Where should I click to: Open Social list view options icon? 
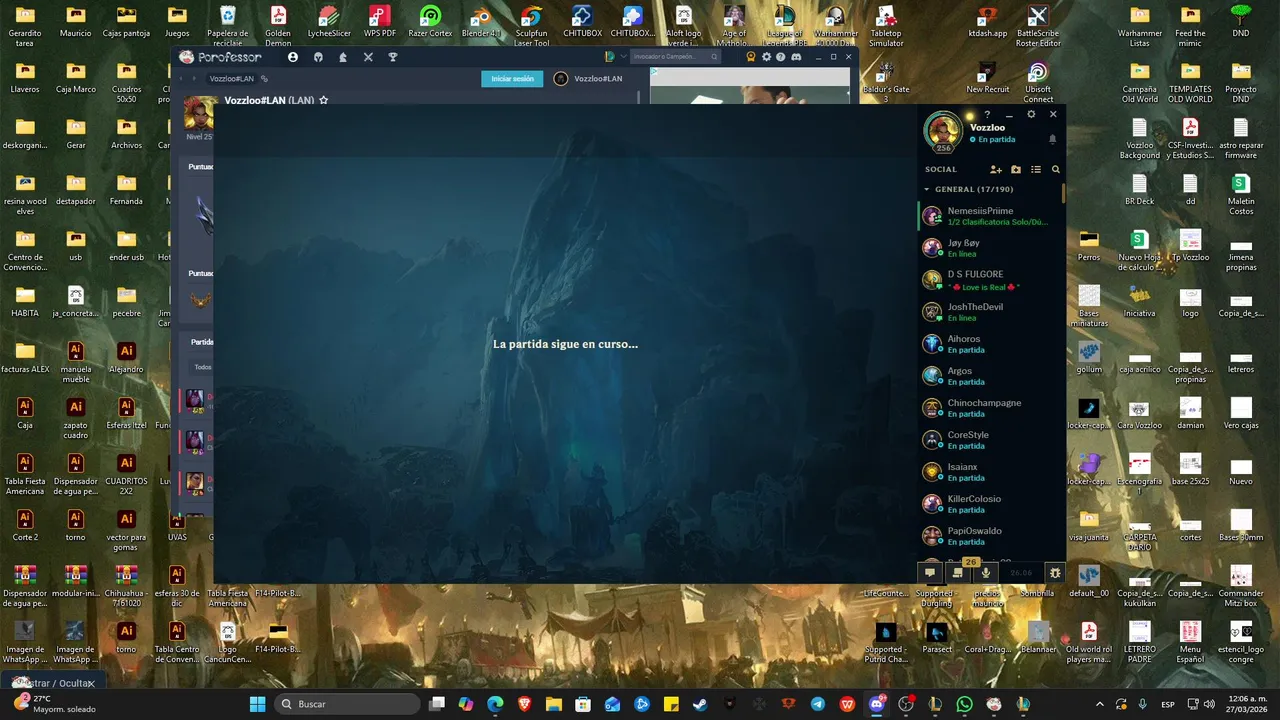[x=1036, y=170]
